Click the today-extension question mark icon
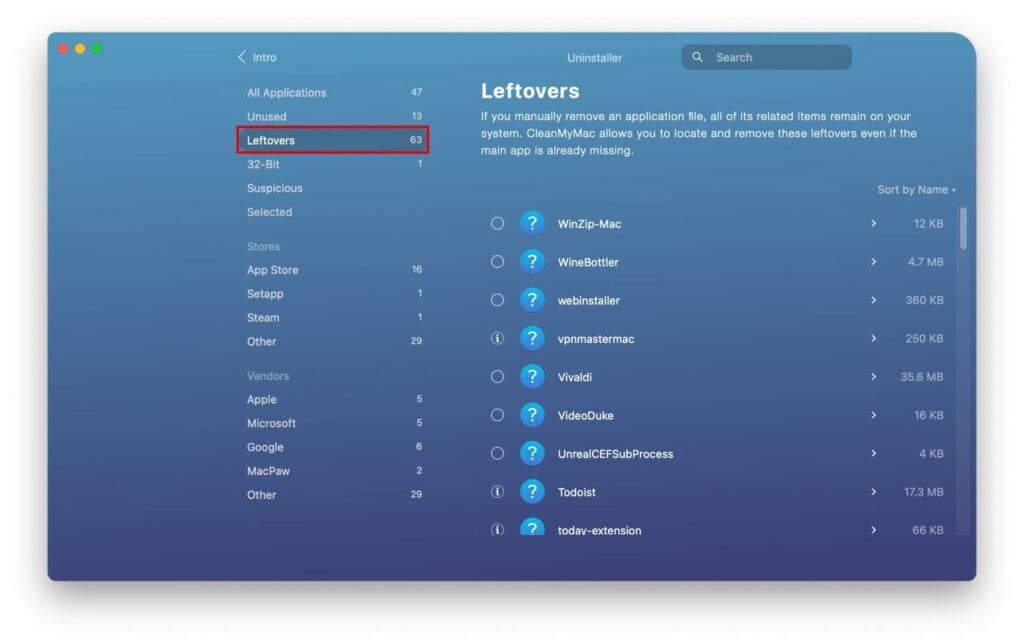1024x644 pixels. pyautogui.click(x=532, y=527)
